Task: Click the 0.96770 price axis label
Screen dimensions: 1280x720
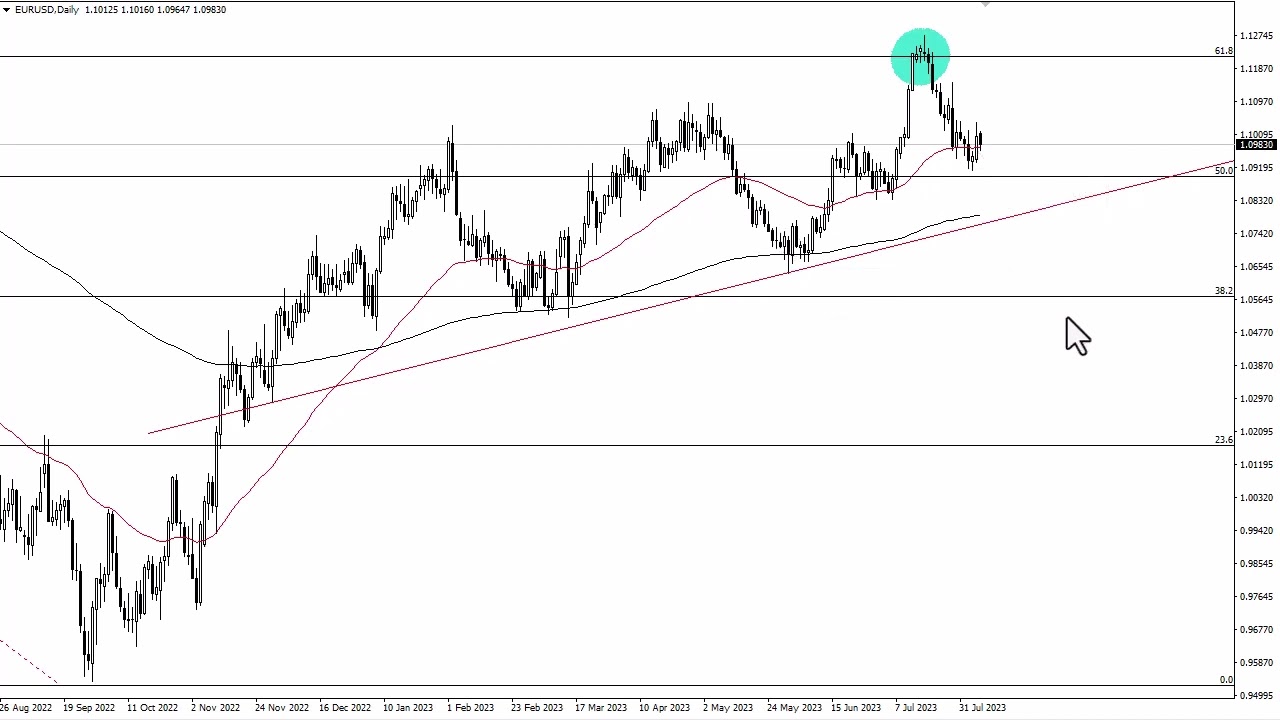Action: pos(1257,630)
